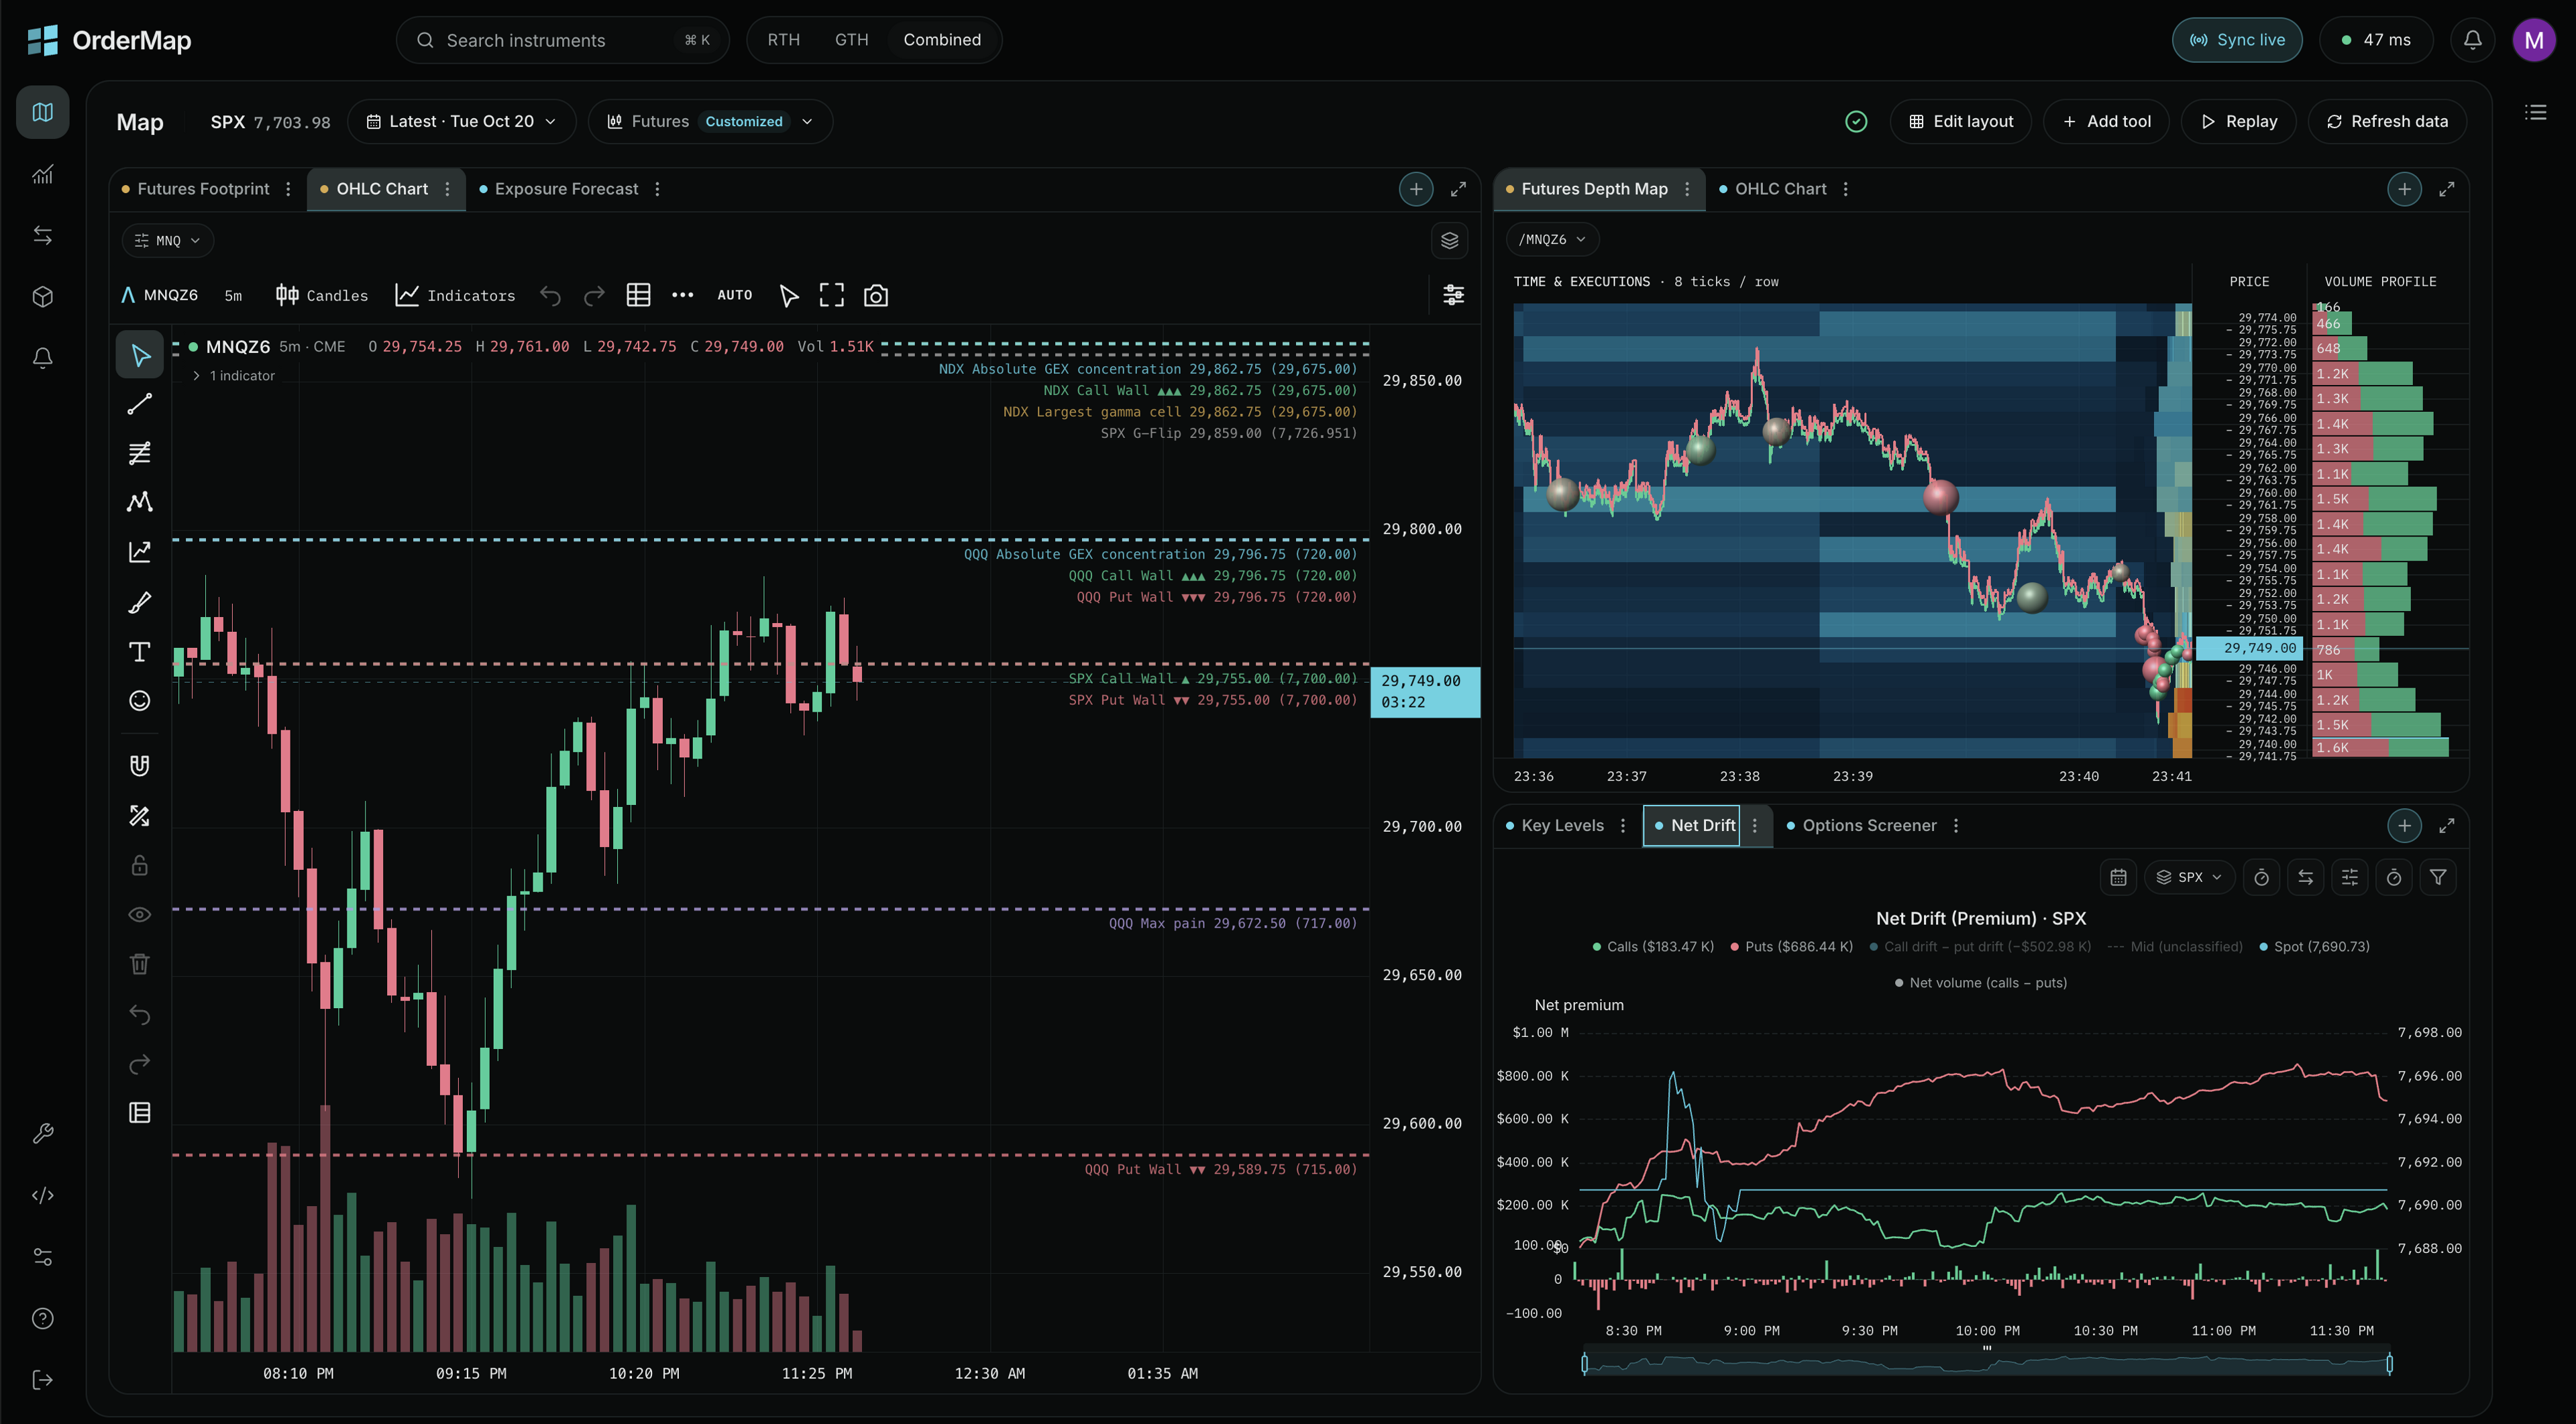Click Refresh data button
2576x1424 pixels.
click(2387, 121)
